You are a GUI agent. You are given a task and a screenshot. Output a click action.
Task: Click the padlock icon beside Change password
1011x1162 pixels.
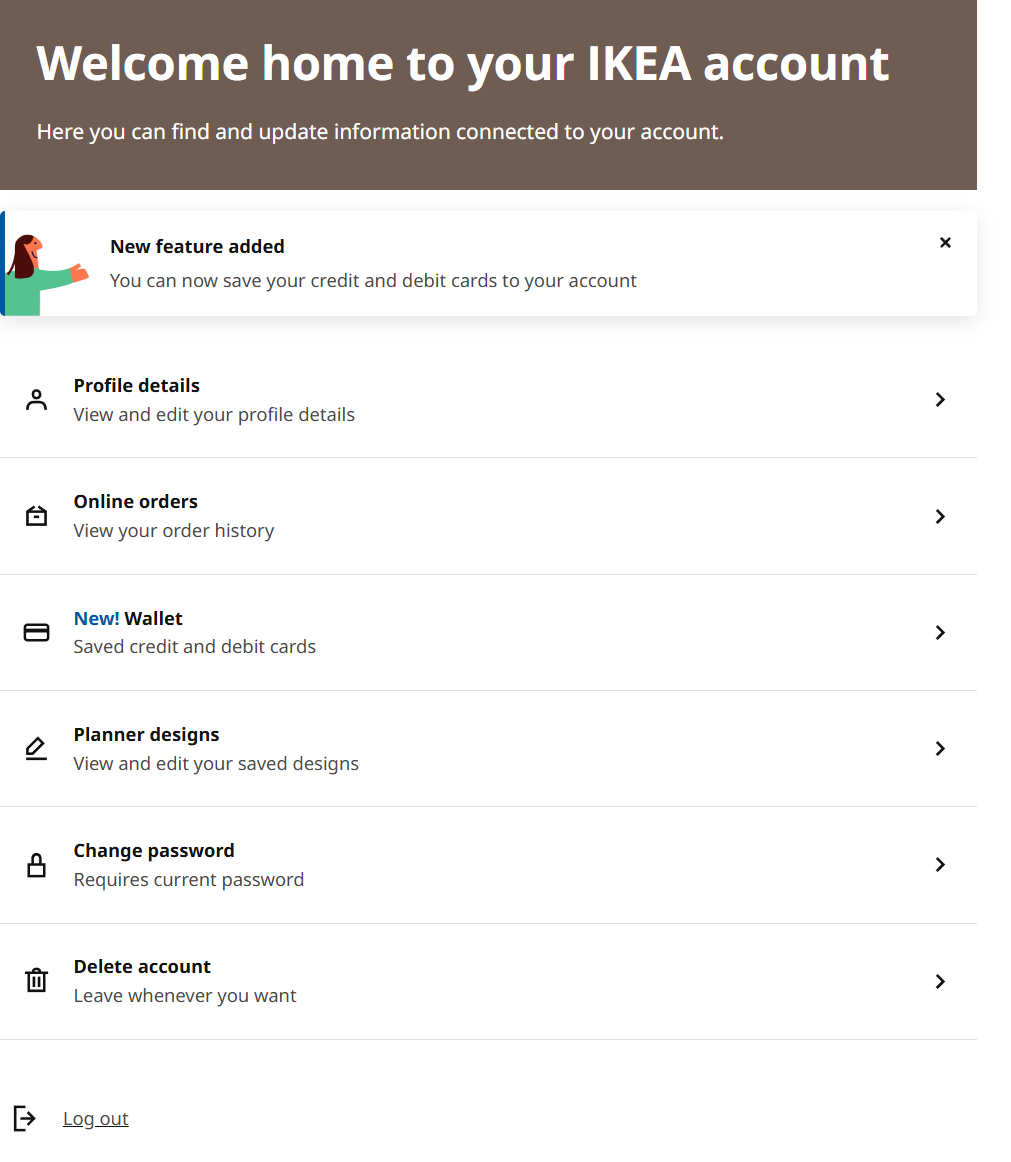click(x=36, y=865)
